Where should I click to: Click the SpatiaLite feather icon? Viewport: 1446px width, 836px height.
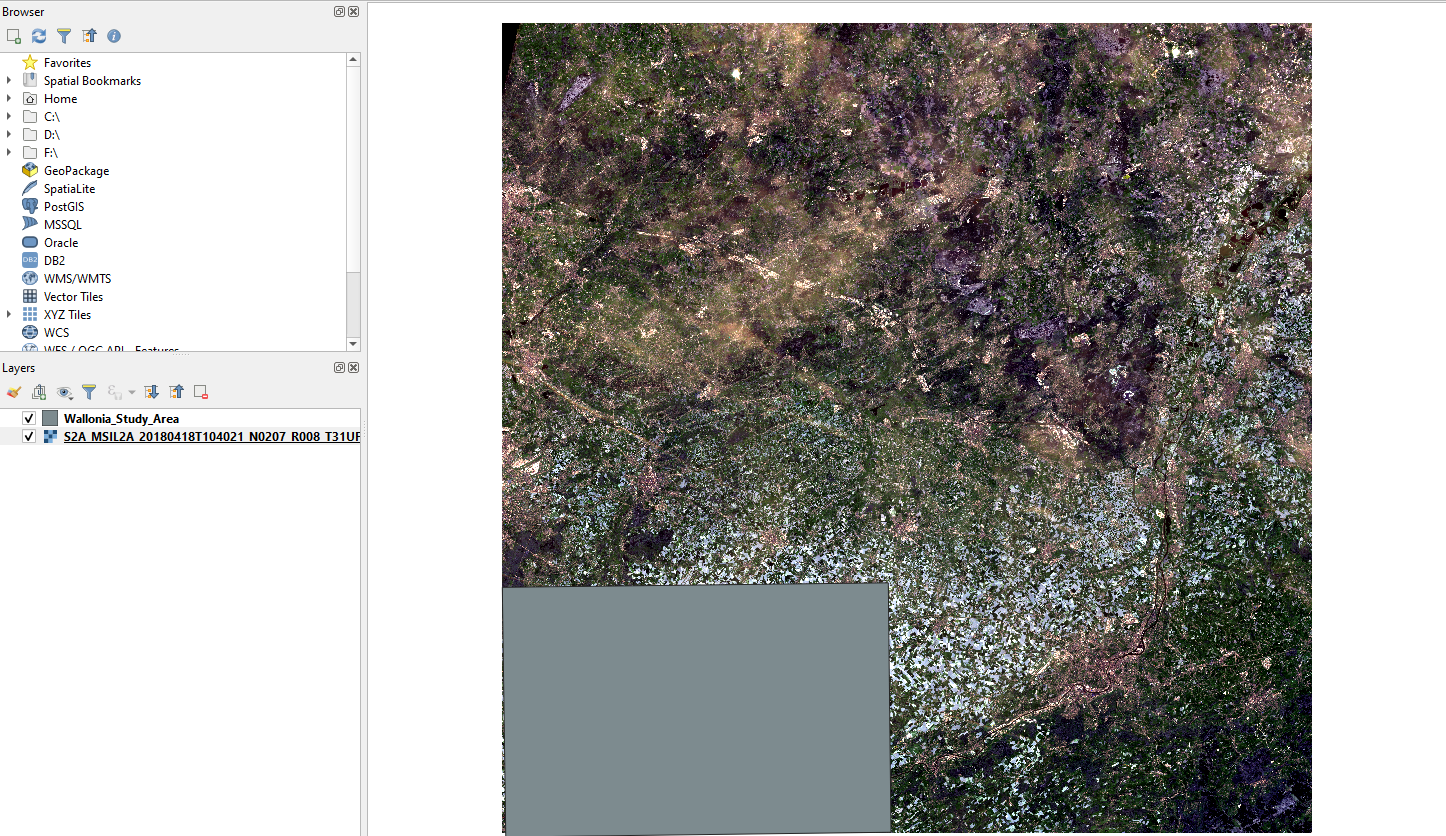[30, 189]
